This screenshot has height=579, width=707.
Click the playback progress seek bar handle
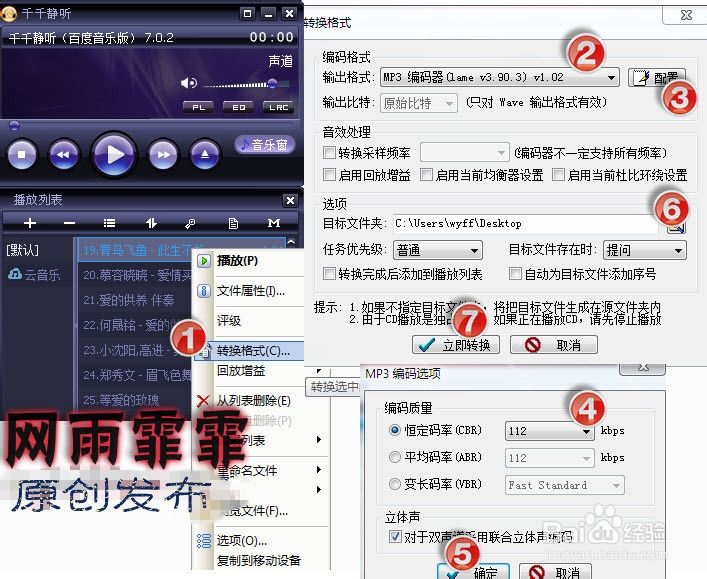(14, 125)
